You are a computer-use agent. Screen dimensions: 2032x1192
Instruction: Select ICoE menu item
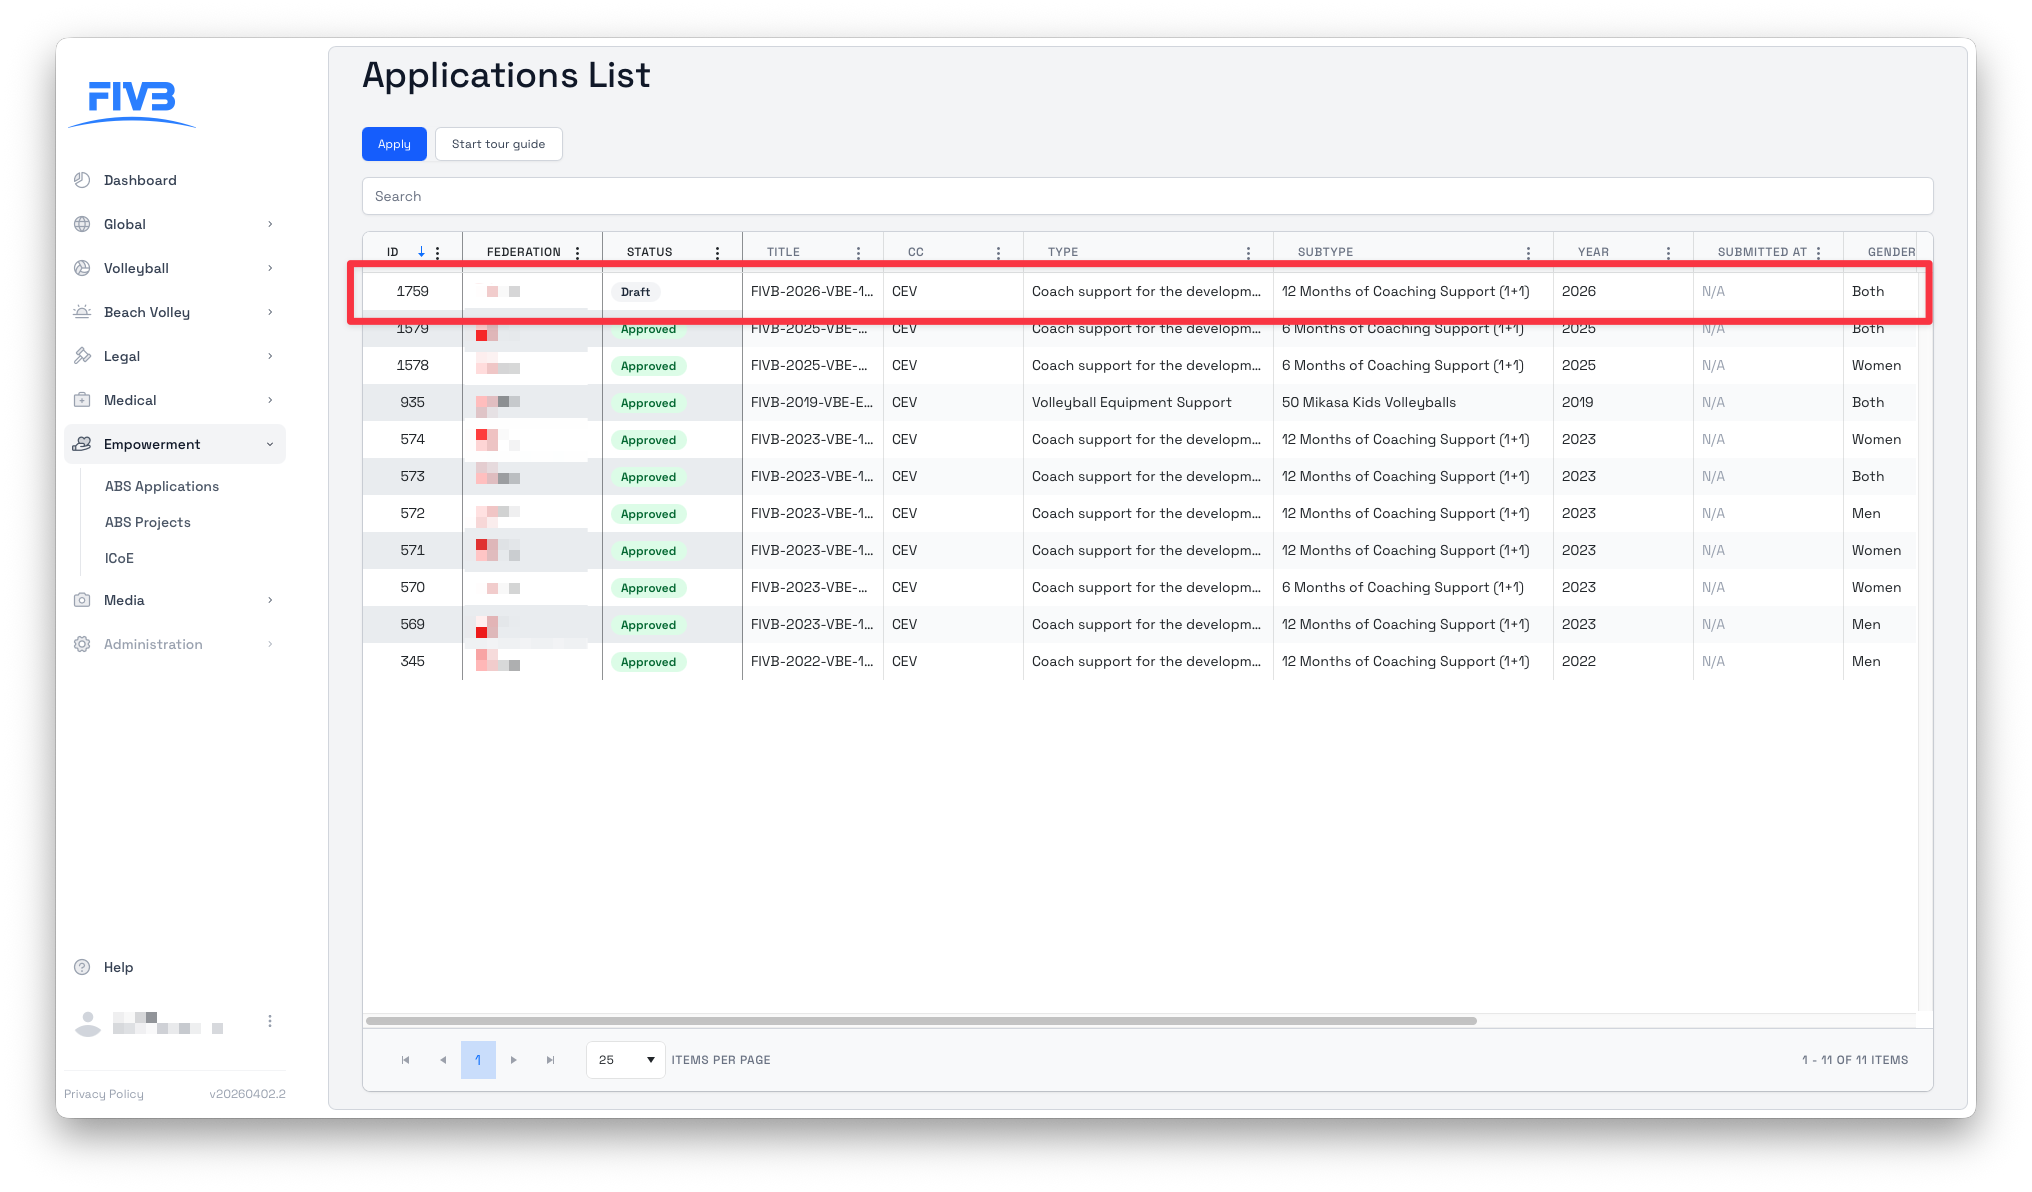click(119, 558)
